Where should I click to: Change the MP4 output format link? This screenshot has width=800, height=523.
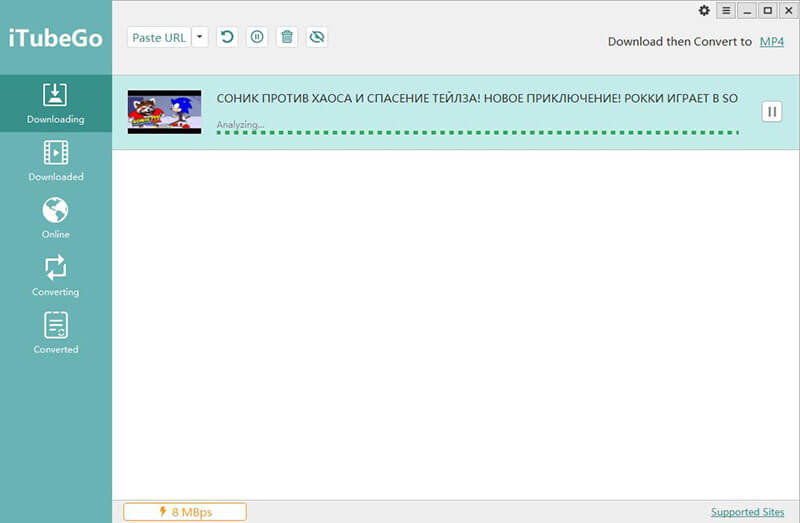click(771, 42)
